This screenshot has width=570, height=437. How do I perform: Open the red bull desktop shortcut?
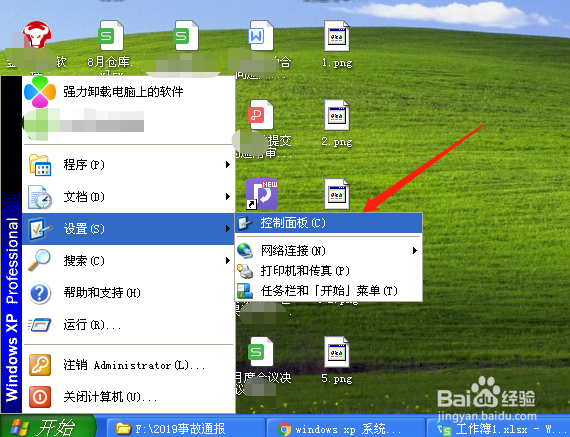point(37,35)
